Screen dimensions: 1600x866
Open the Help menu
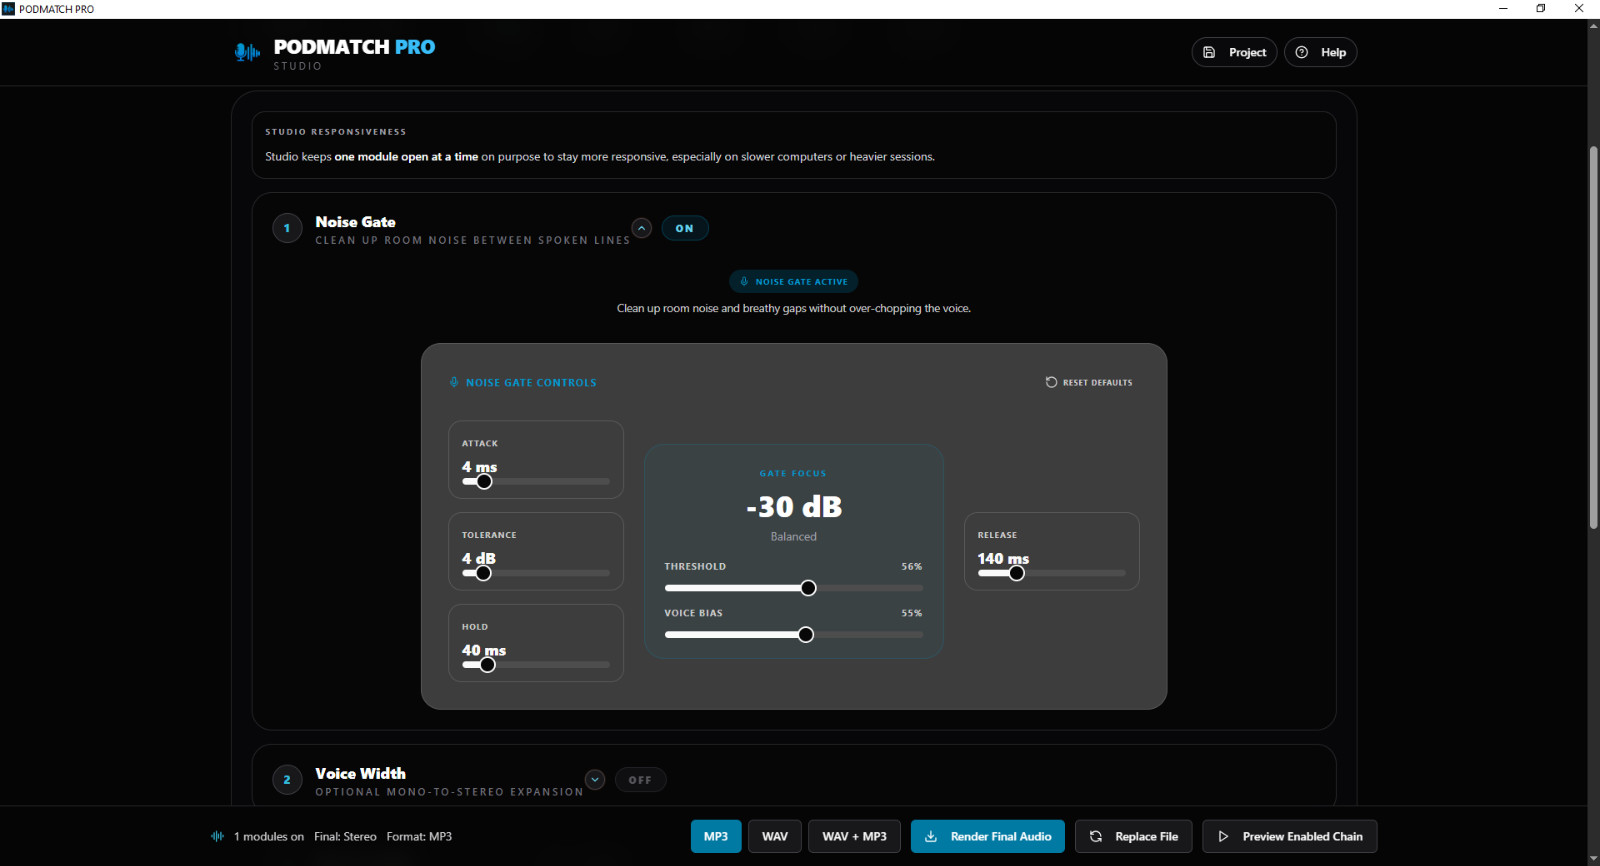(x=1321, y=52)
